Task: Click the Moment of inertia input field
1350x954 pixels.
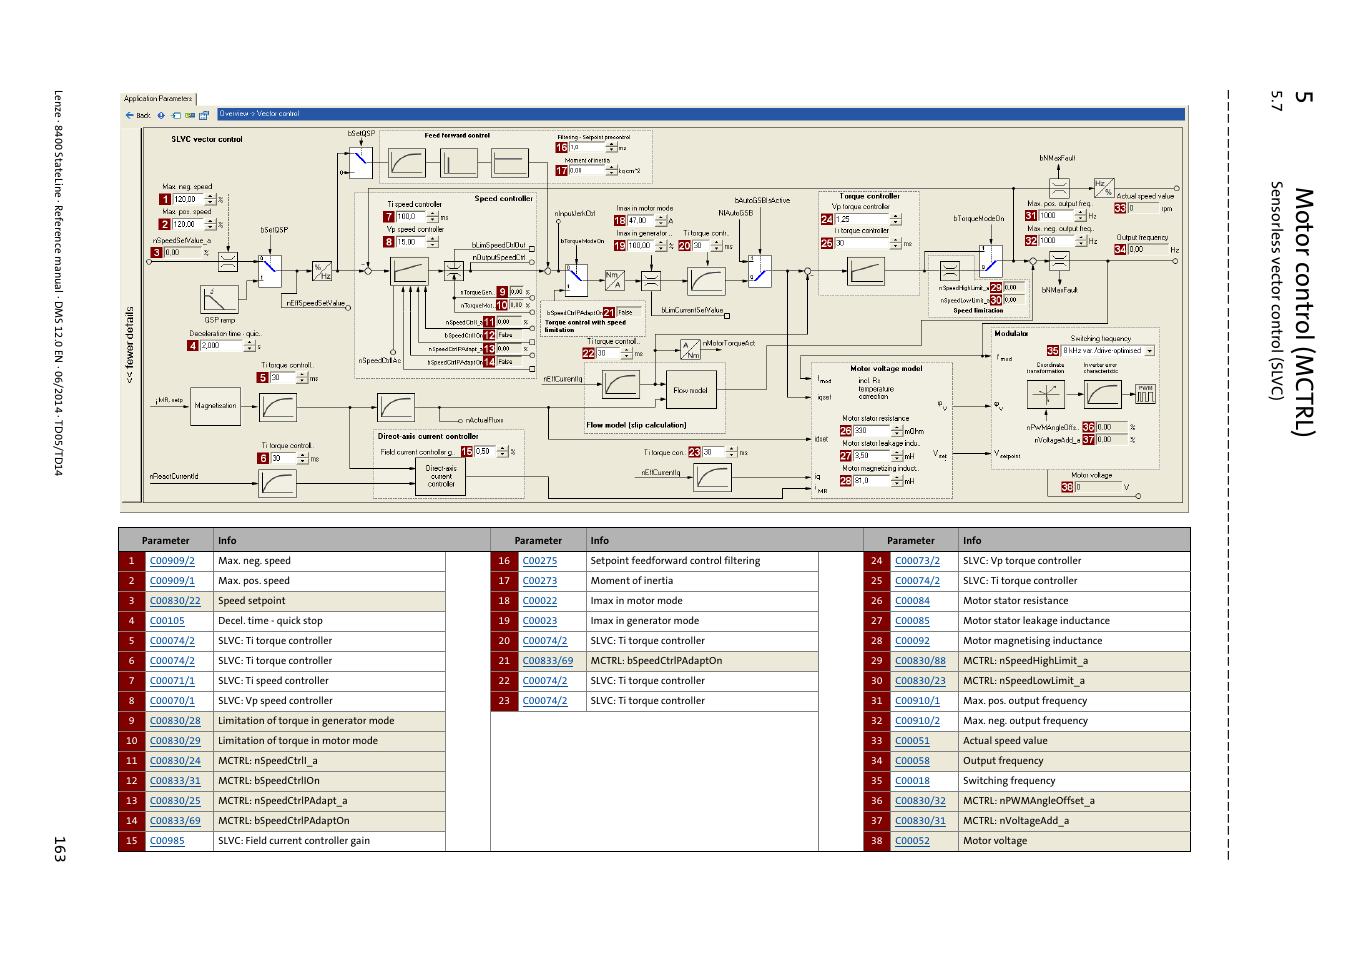Action: pyautogui.click(x=587, y=171)
